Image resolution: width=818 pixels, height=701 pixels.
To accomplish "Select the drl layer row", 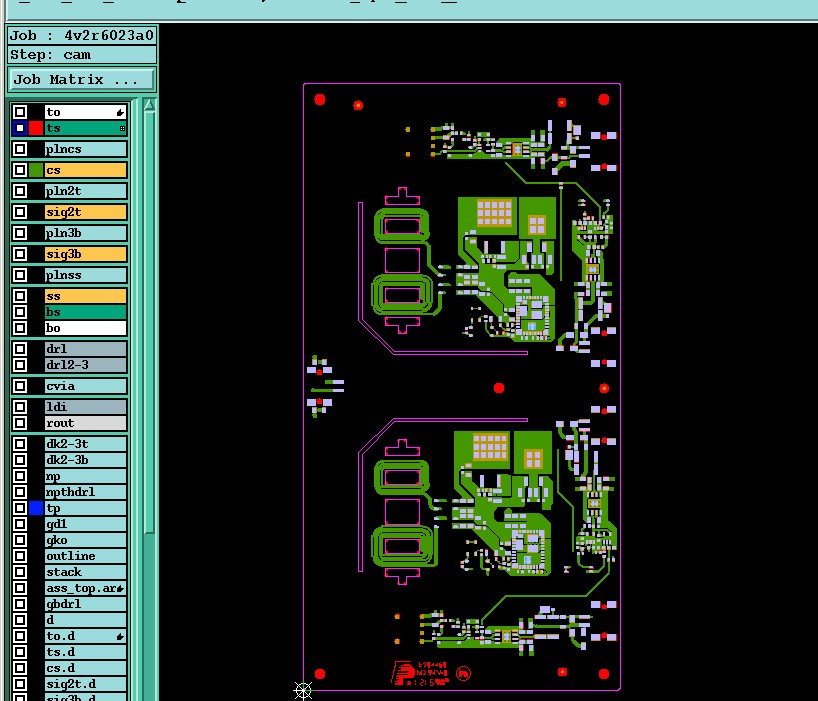I will click(86, 349).
